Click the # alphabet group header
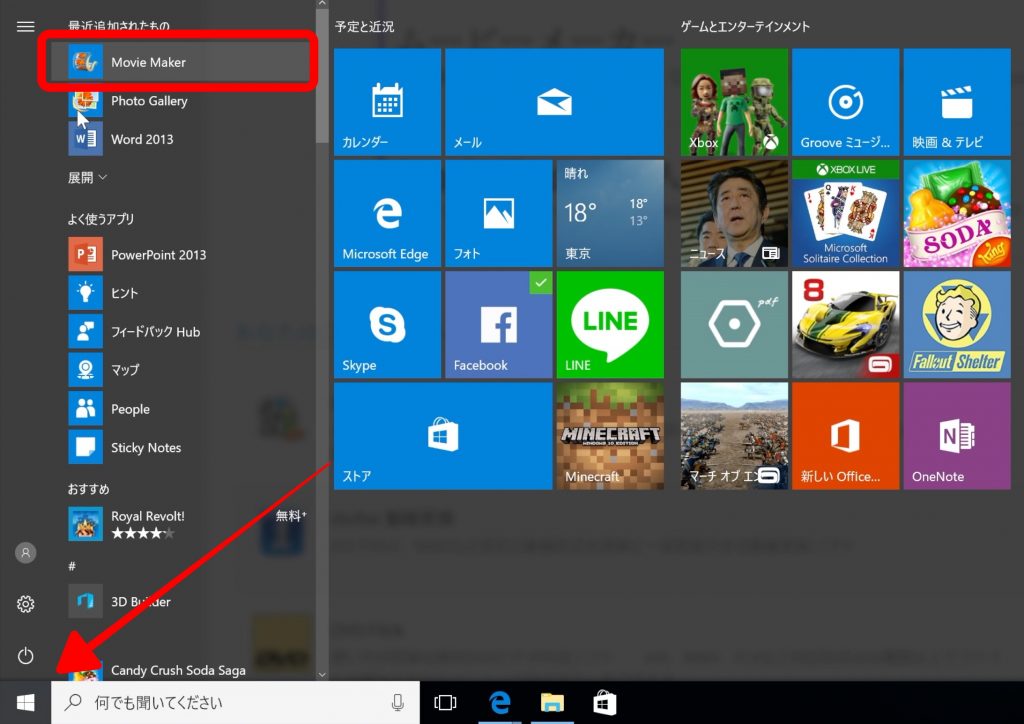The height and width of the screenshot is (724, 1024). pos(72,566)
